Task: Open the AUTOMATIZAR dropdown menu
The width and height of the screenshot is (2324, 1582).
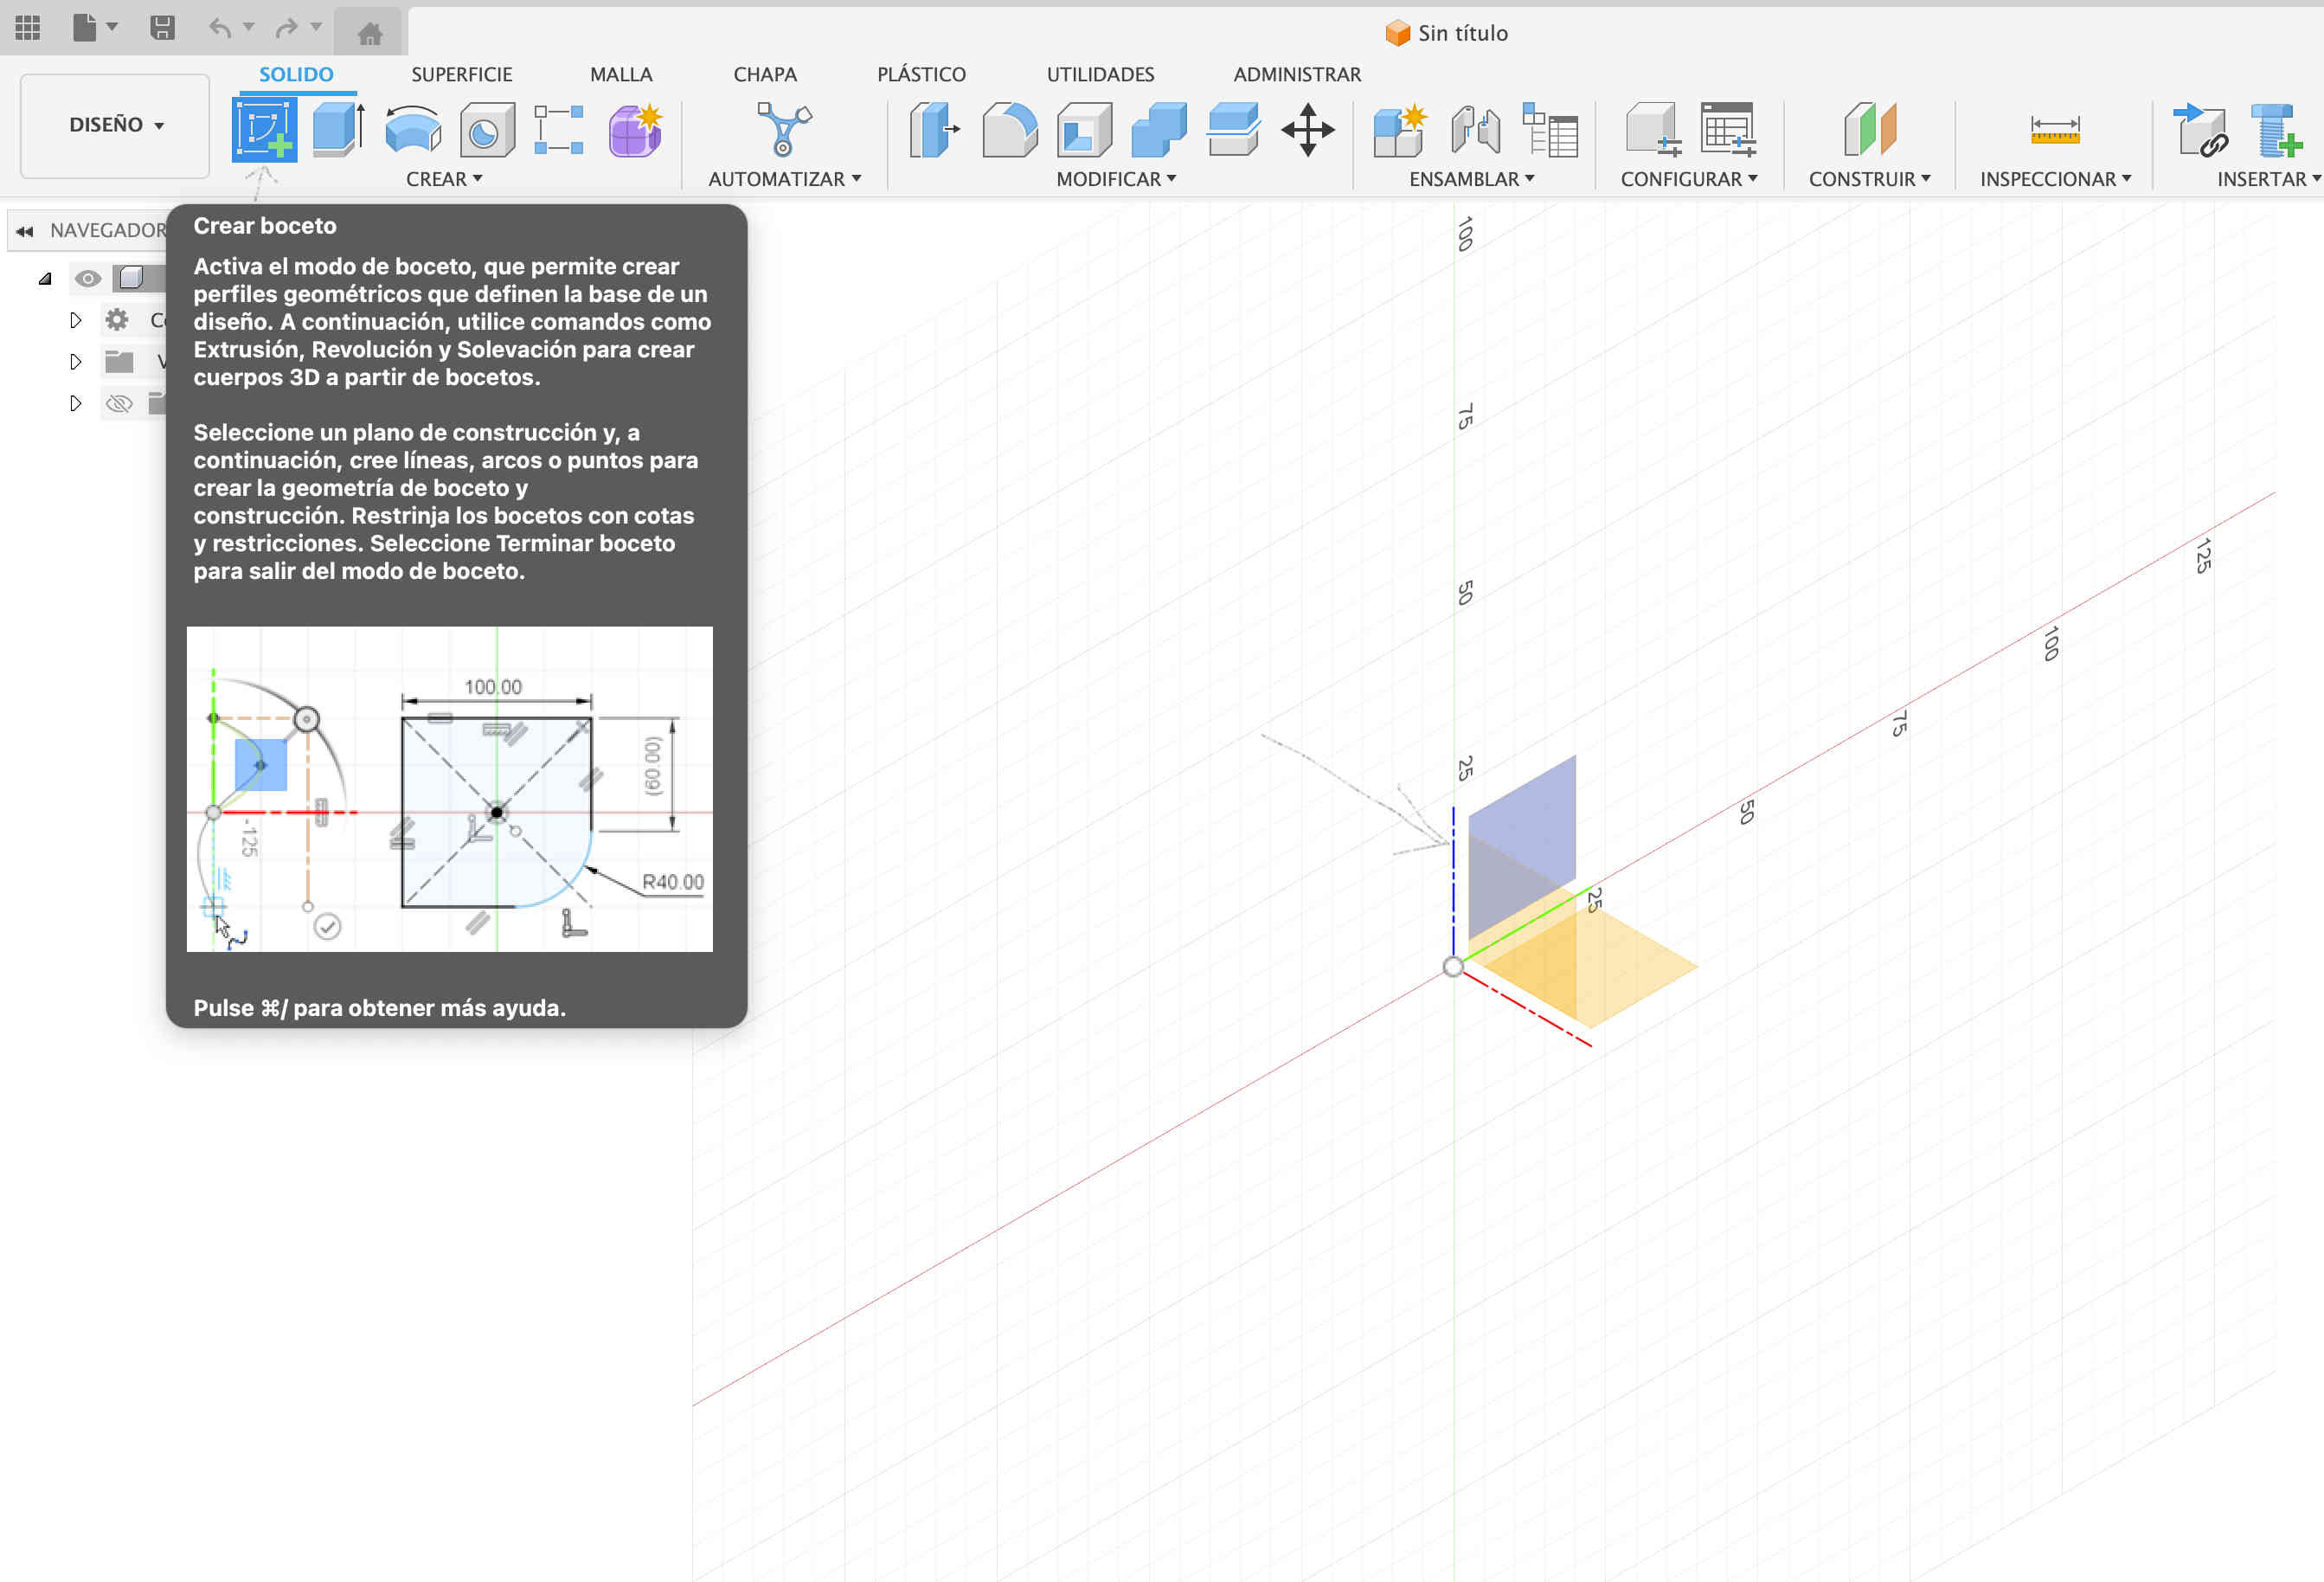Action: 784,179
